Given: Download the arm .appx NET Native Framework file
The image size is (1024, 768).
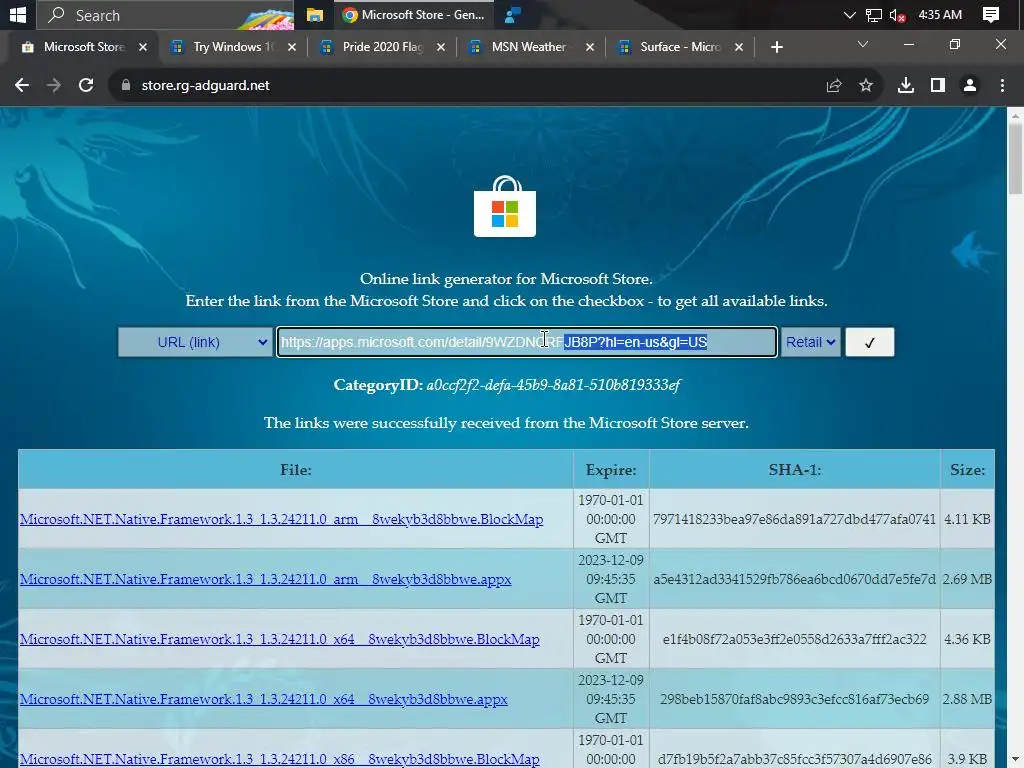Looking at the screenshot, I should click(265, 579).
